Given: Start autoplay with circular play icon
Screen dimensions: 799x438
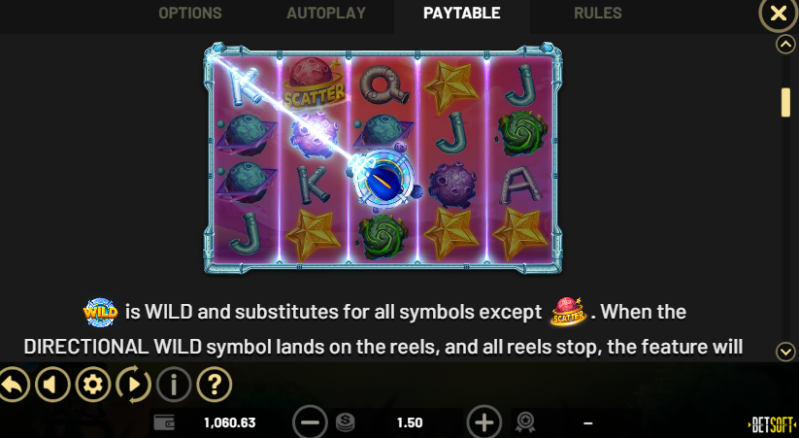Looking at the screenshot, I should click(134, 385).
